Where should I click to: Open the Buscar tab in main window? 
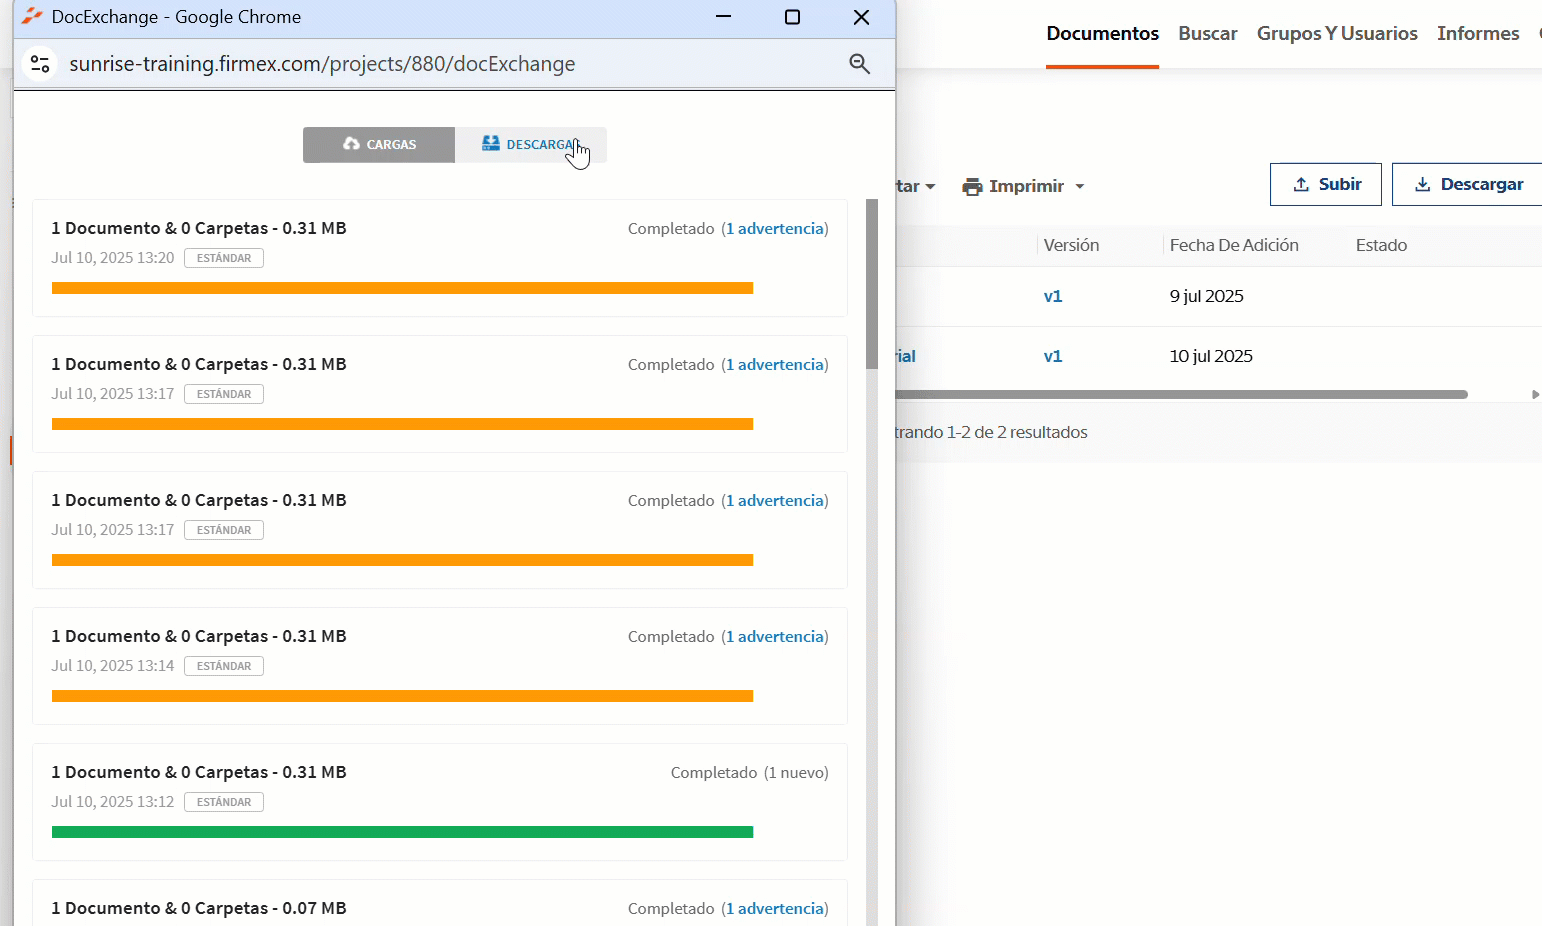[x=1207, y=34]
